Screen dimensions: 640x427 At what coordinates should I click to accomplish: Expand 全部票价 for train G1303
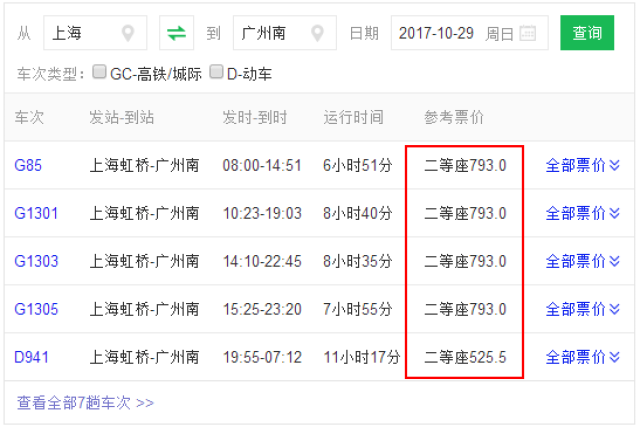coord(583,261)
